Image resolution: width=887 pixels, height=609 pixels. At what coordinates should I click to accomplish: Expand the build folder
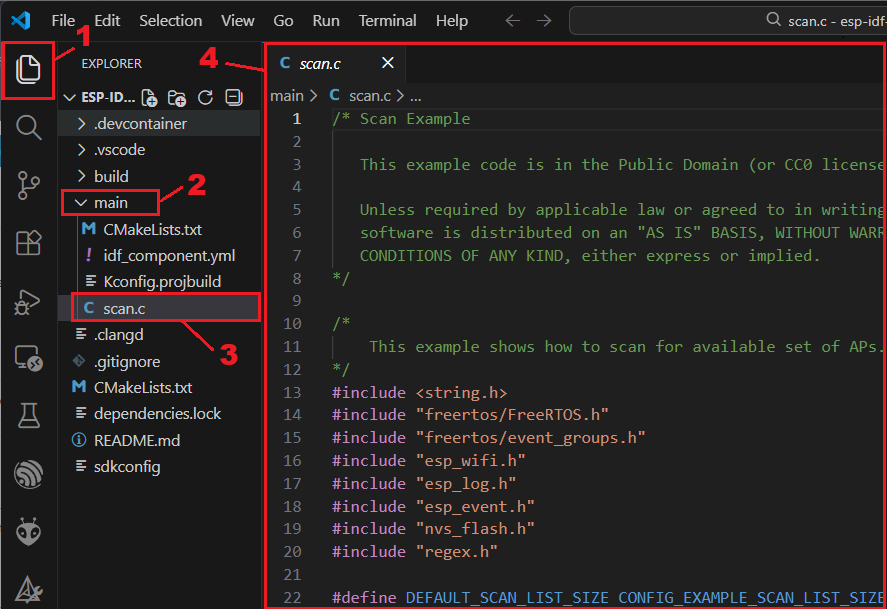(111, 176)
